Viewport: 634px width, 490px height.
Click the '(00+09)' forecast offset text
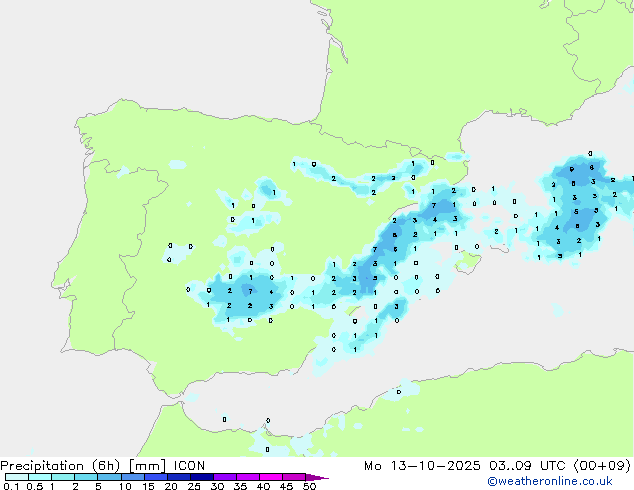(602, 466)
